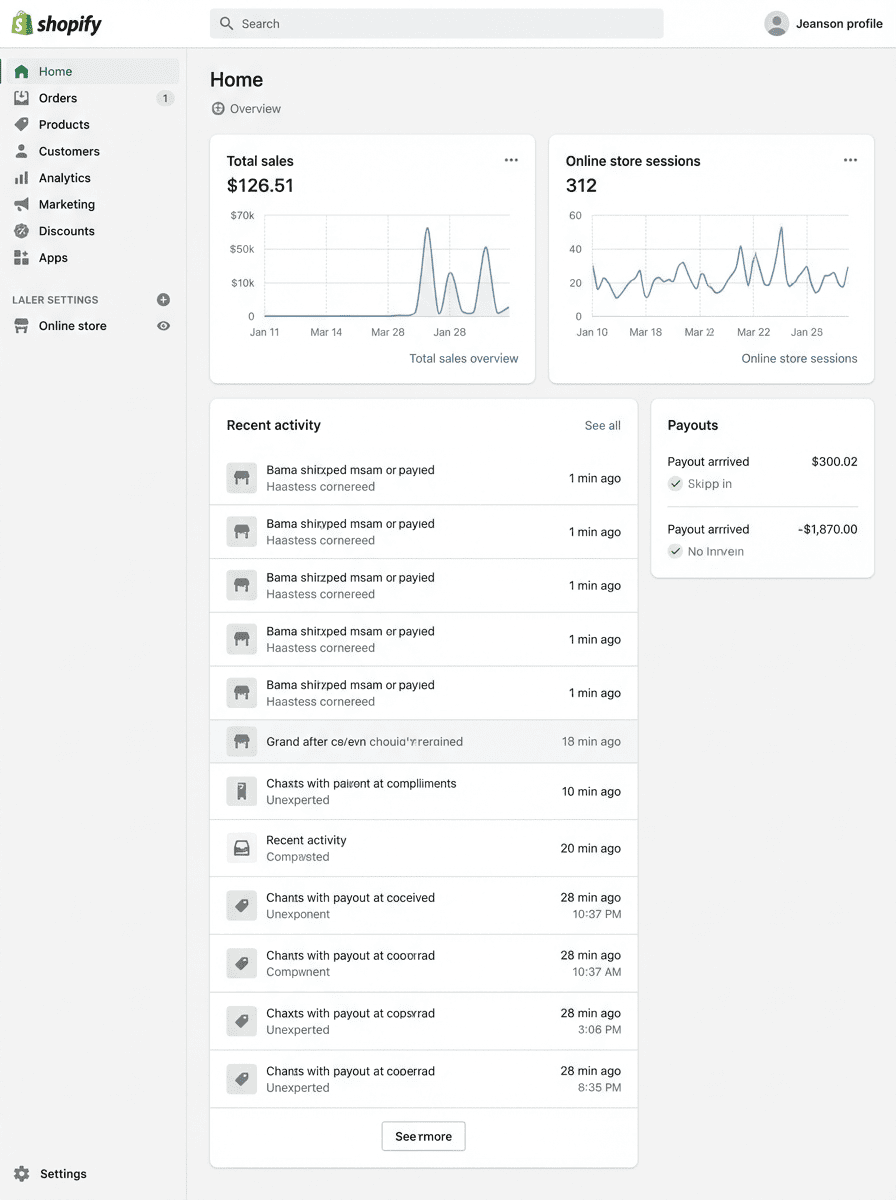Click the Payouts card heading

pyautogui.click(x=693, y=426)
